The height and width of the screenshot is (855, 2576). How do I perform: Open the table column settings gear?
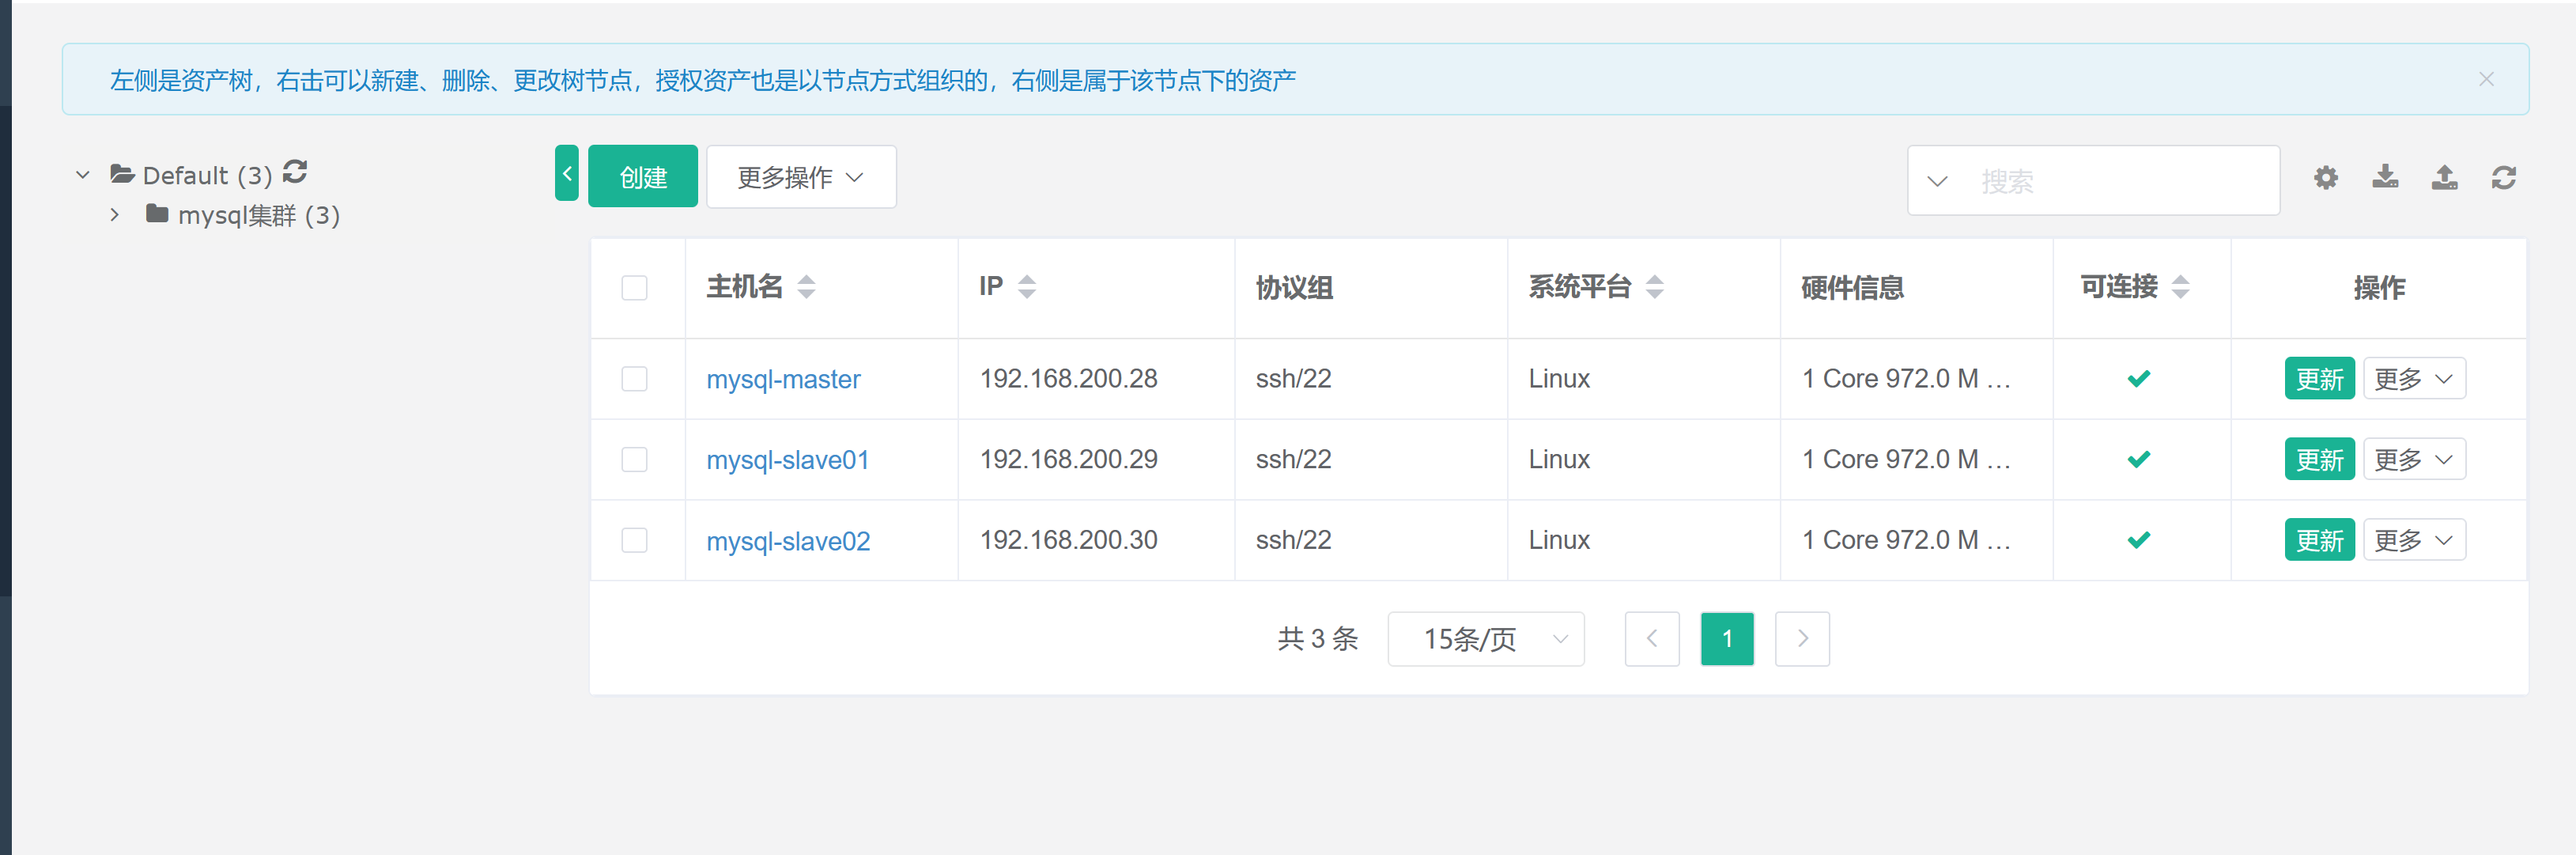point(2326,178)
